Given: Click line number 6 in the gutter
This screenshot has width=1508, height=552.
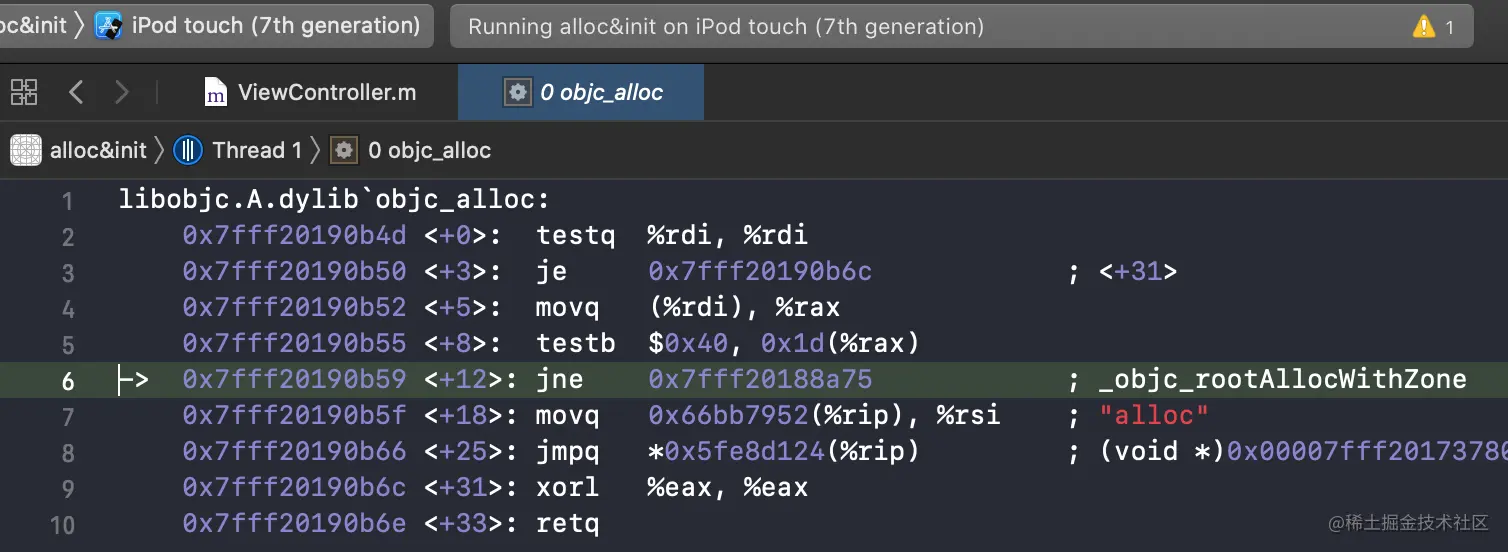Looking at the screenshot, I should point(67,381).
